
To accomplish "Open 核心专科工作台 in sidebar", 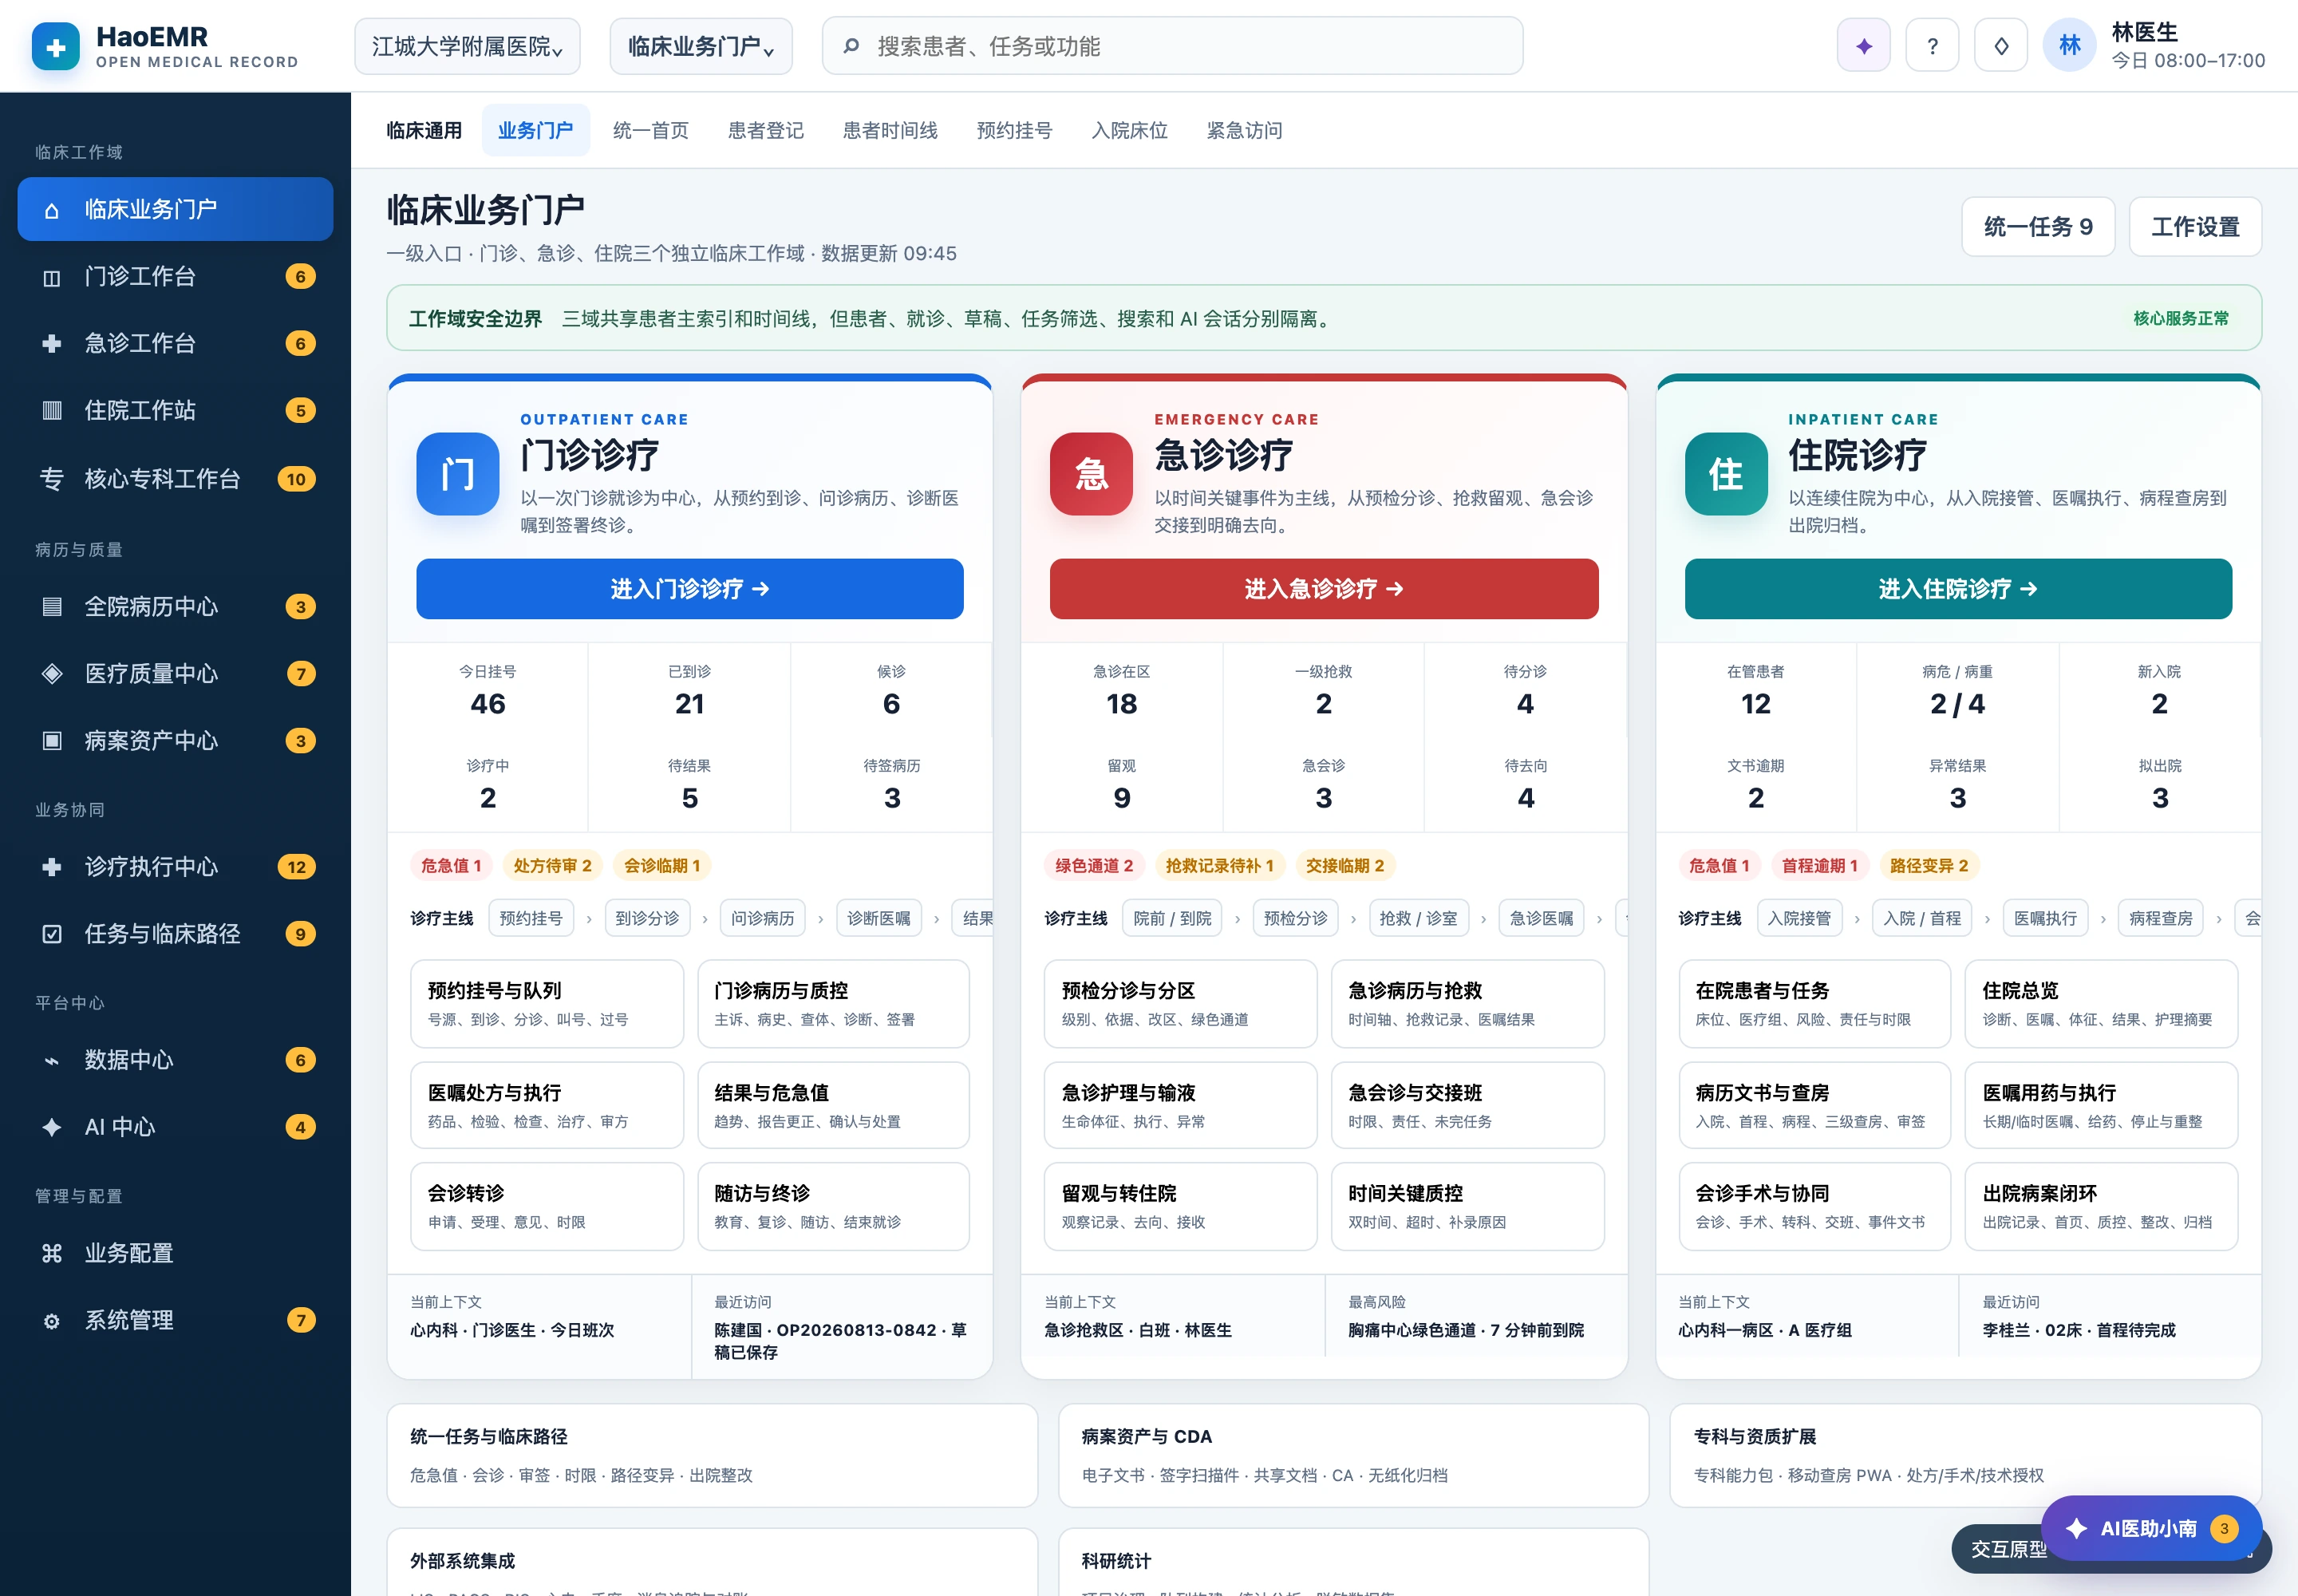I will (x=175, y=479).
